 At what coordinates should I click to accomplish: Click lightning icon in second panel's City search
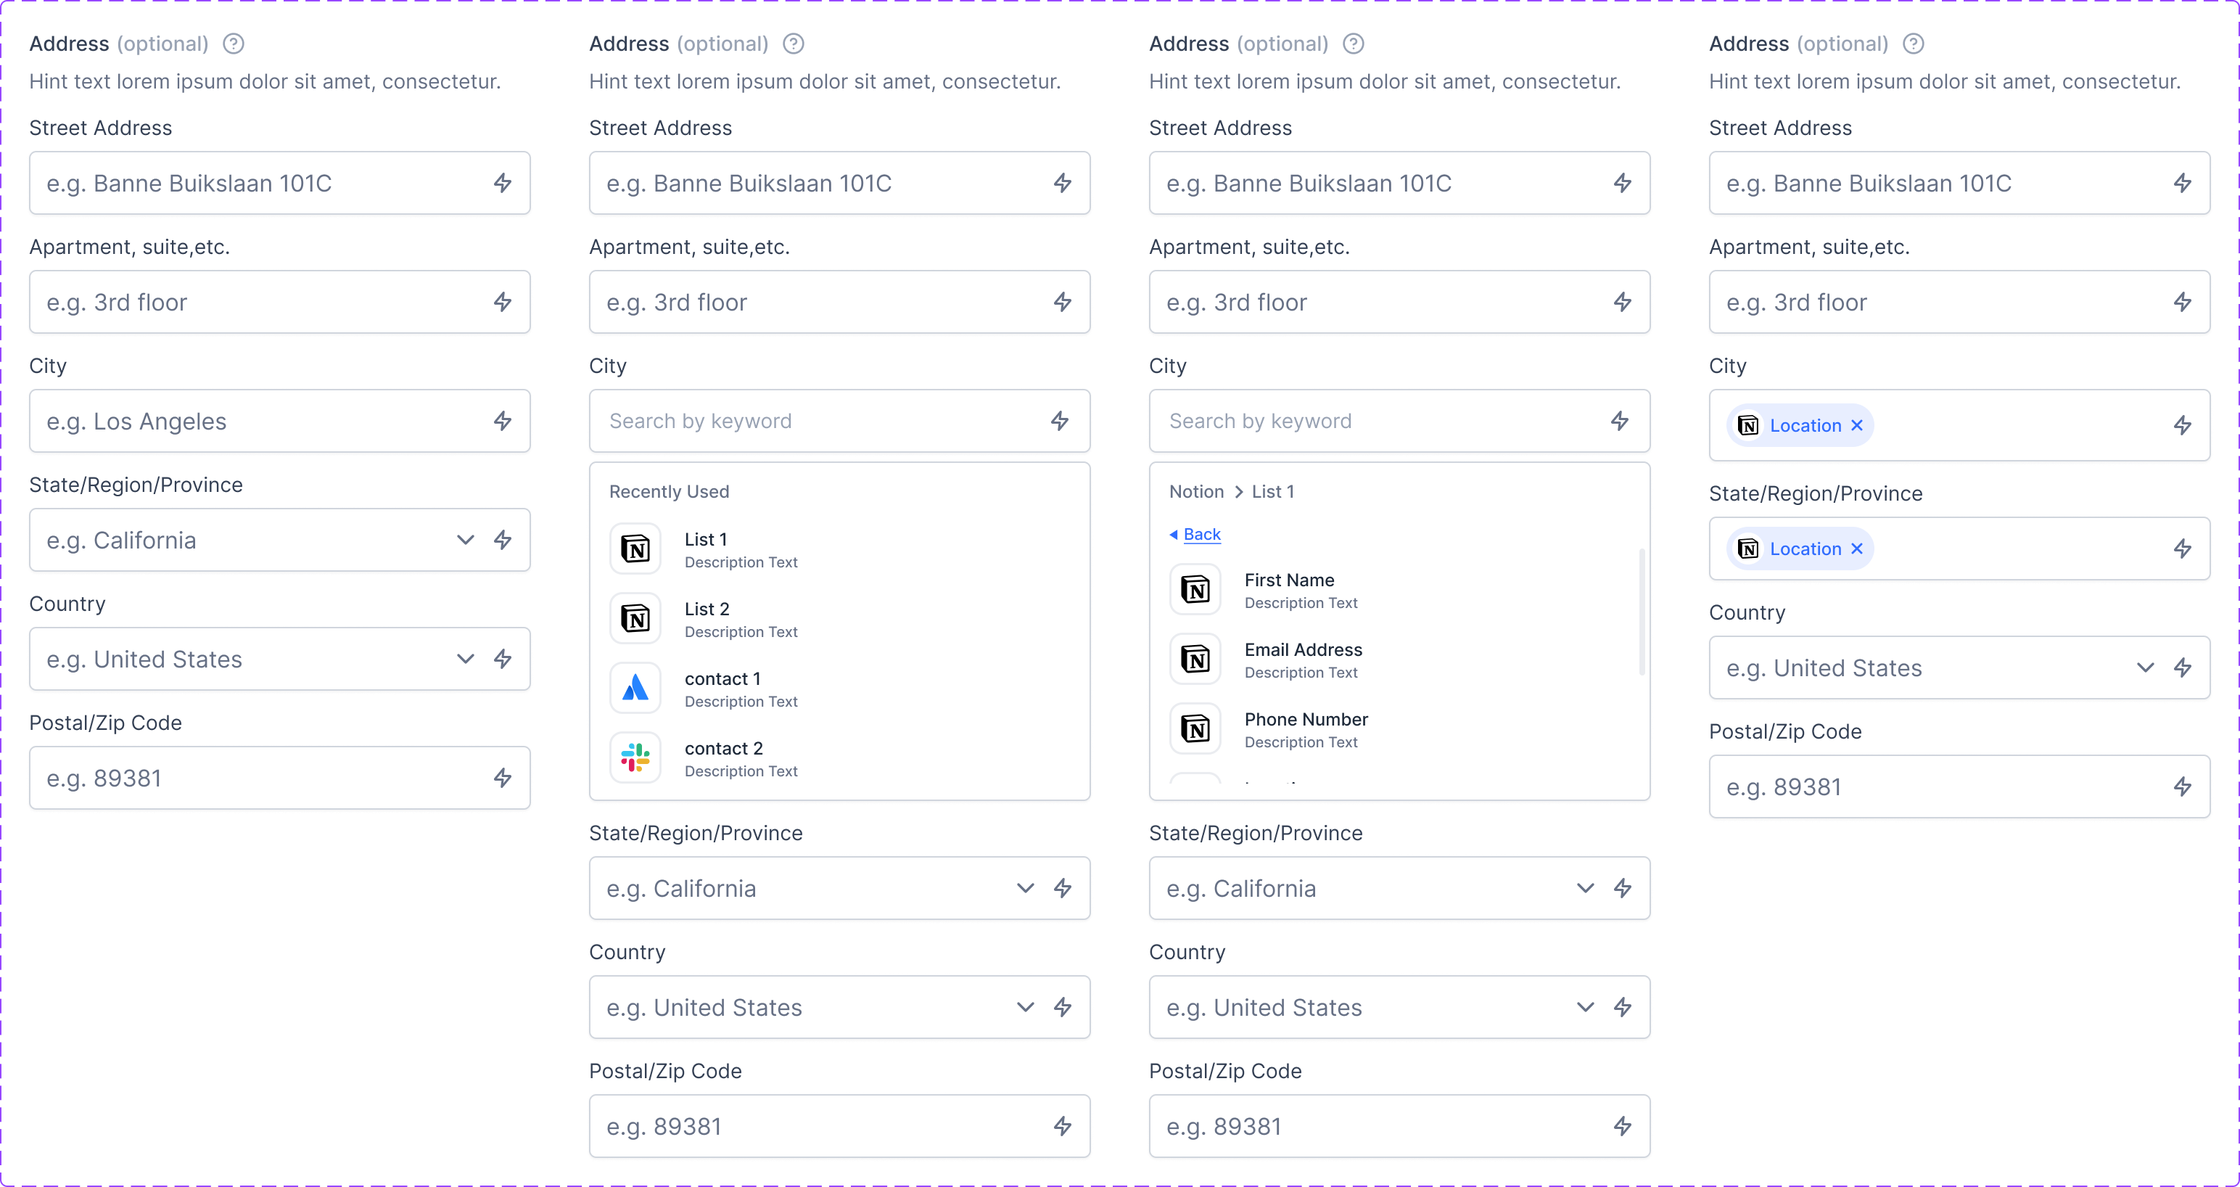(x=1060, y=421)
